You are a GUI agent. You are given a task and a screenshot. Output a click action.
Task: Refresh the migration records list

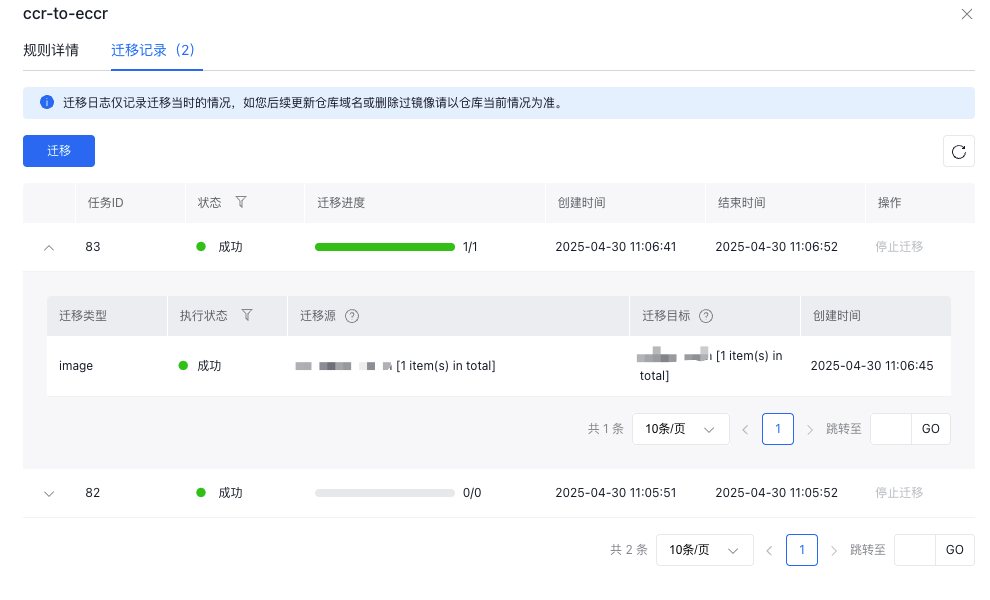[x=958, y=152]
